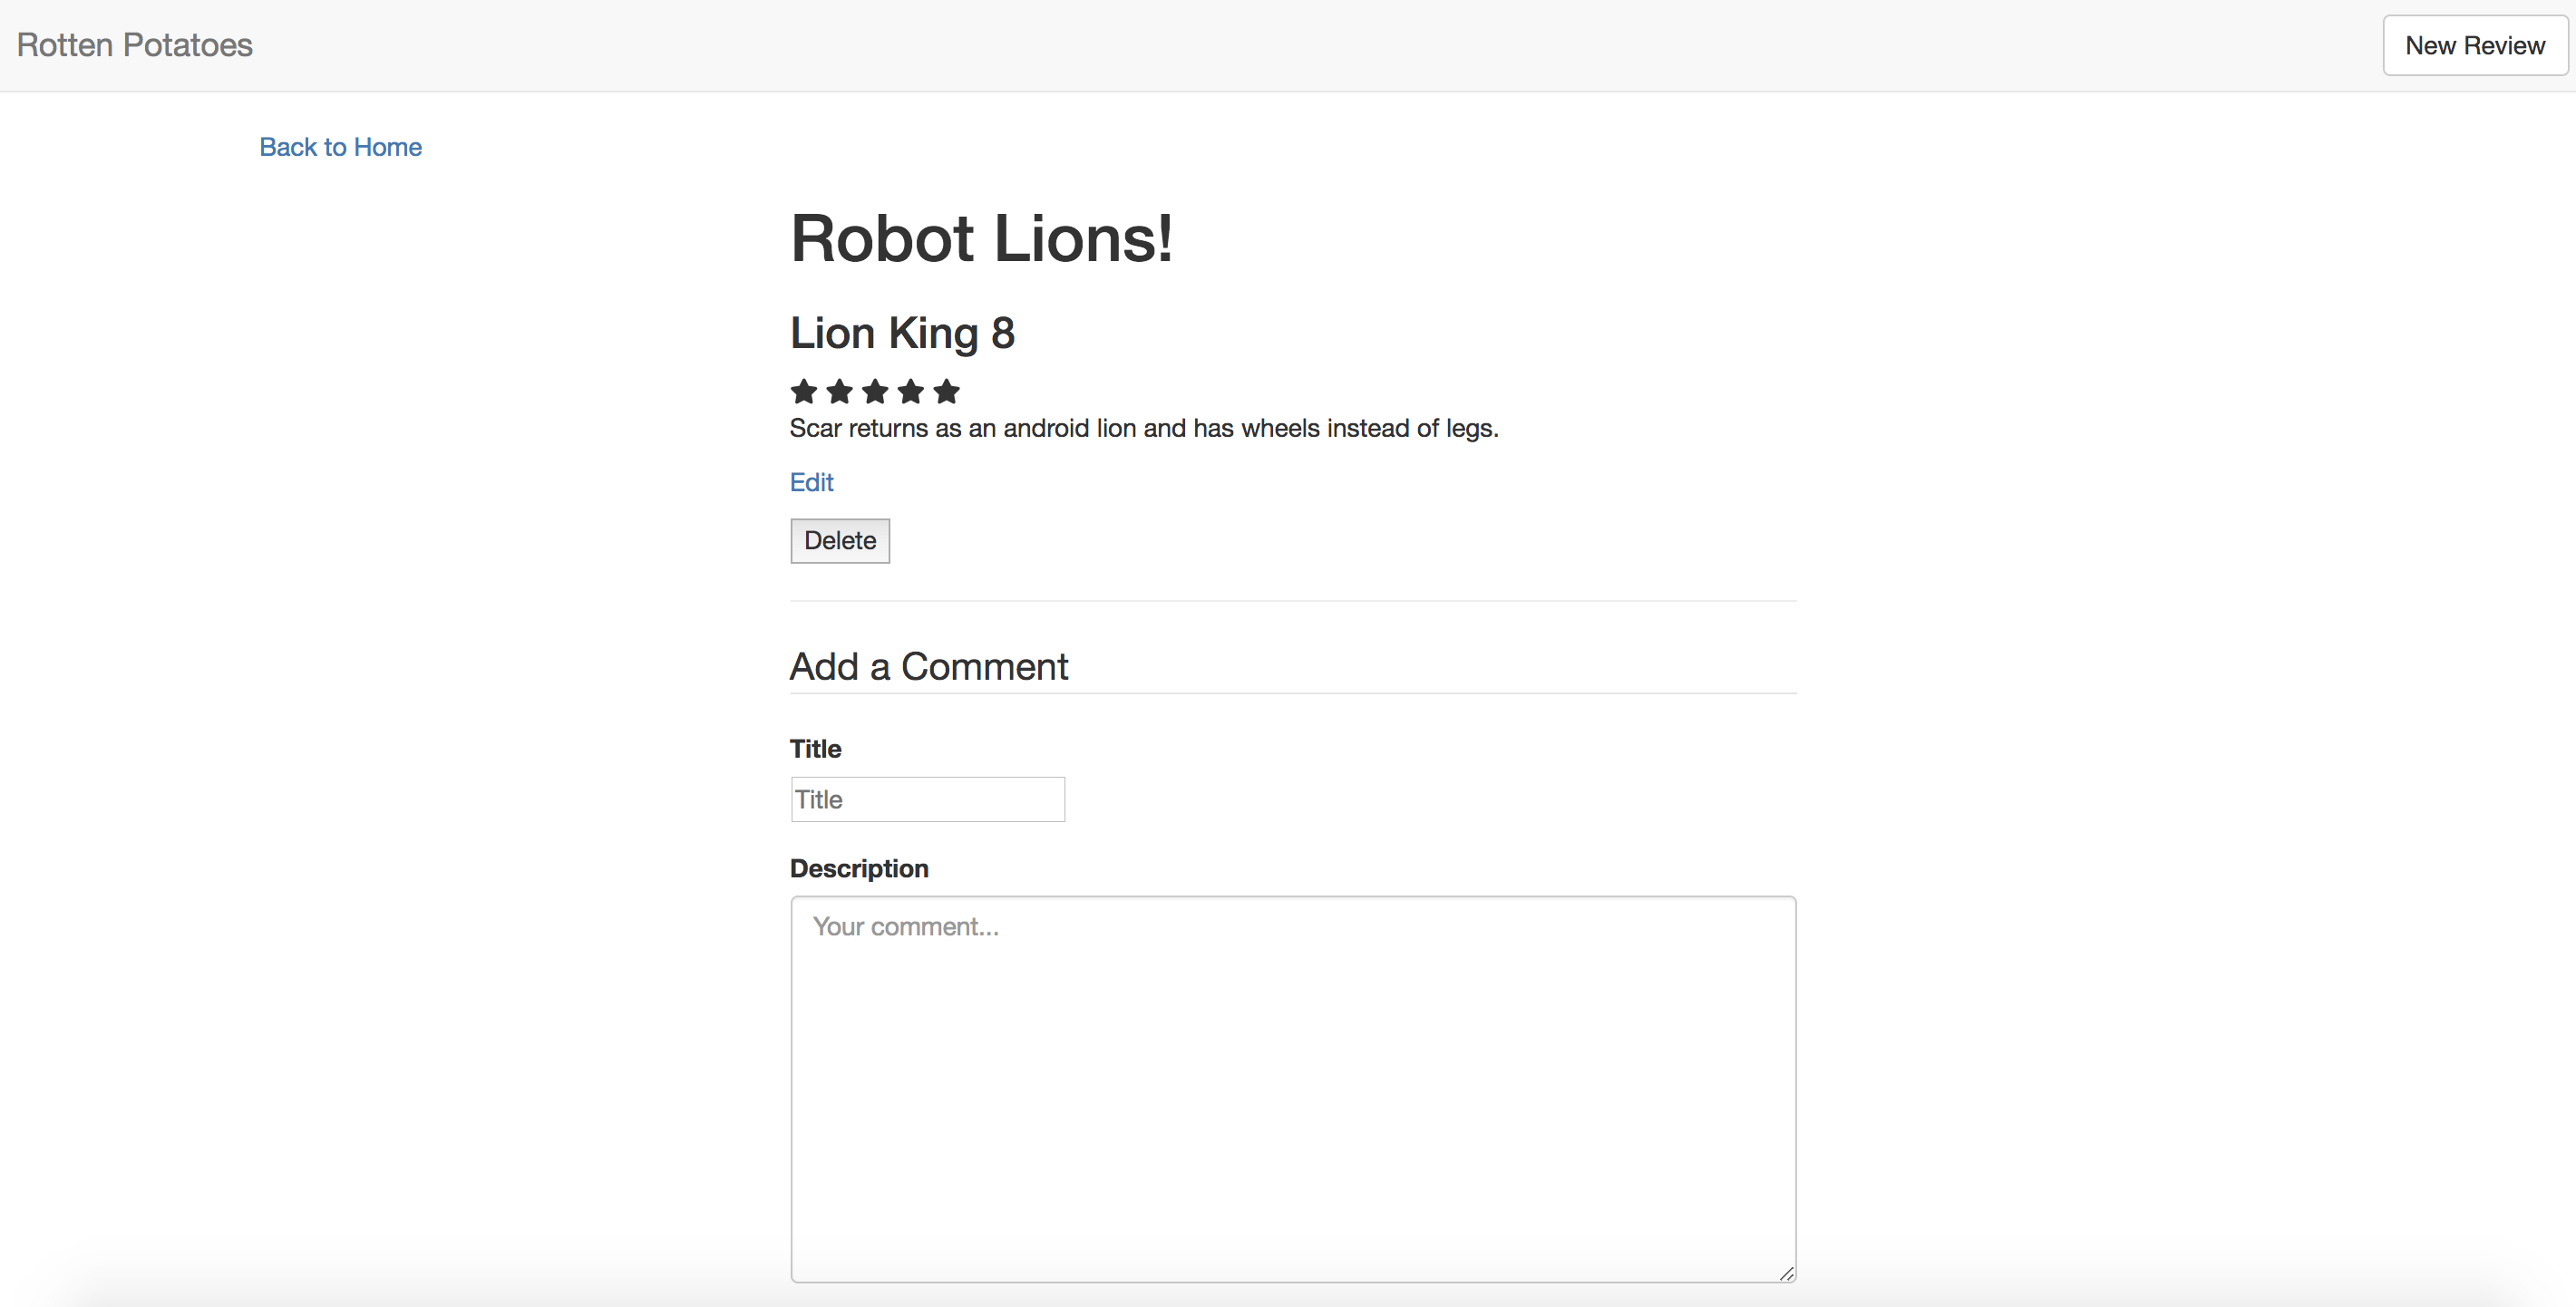The width and height of the screenshot is (2576, 1307).
Task: Click the Title form label
Action: [815, 748]
